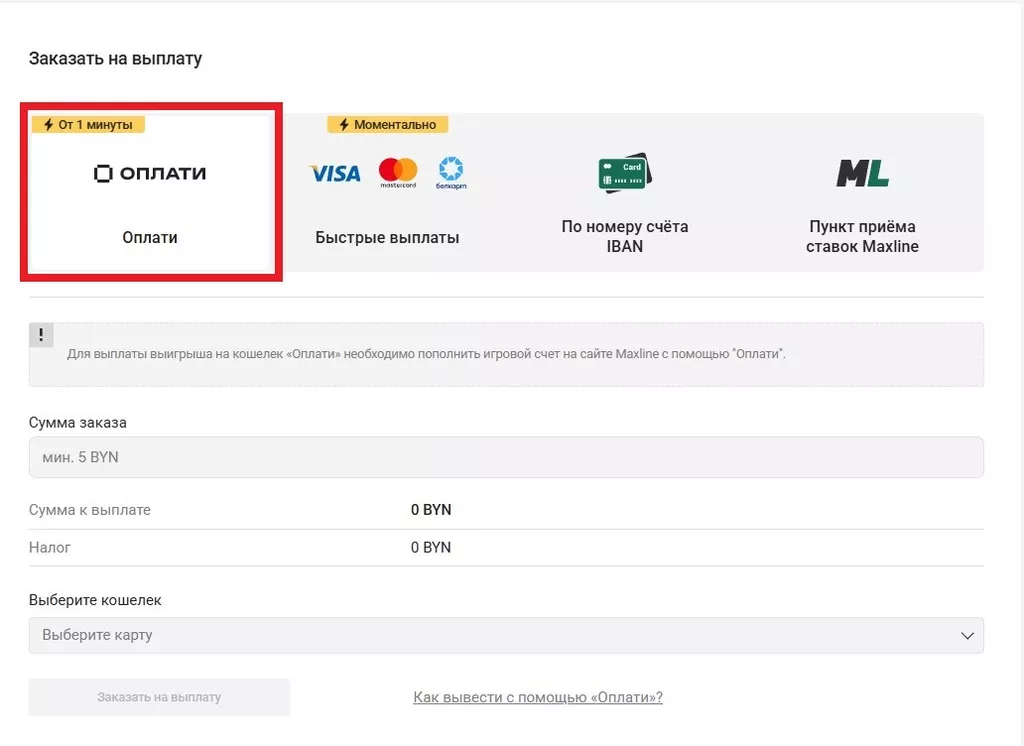Click the Mastercard icon
The height and width of the screenshot is (746, 1024).
(397, 172)
